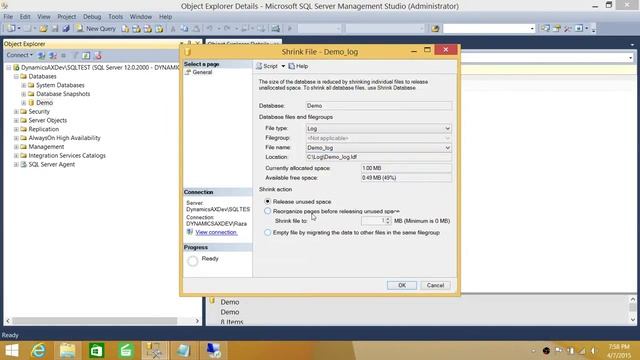The height and width of the screenshot is (360, 640).
Task: Click the Activity Monitor icon in toolbar
Action: pyautogui.click(x=276, y=29)
